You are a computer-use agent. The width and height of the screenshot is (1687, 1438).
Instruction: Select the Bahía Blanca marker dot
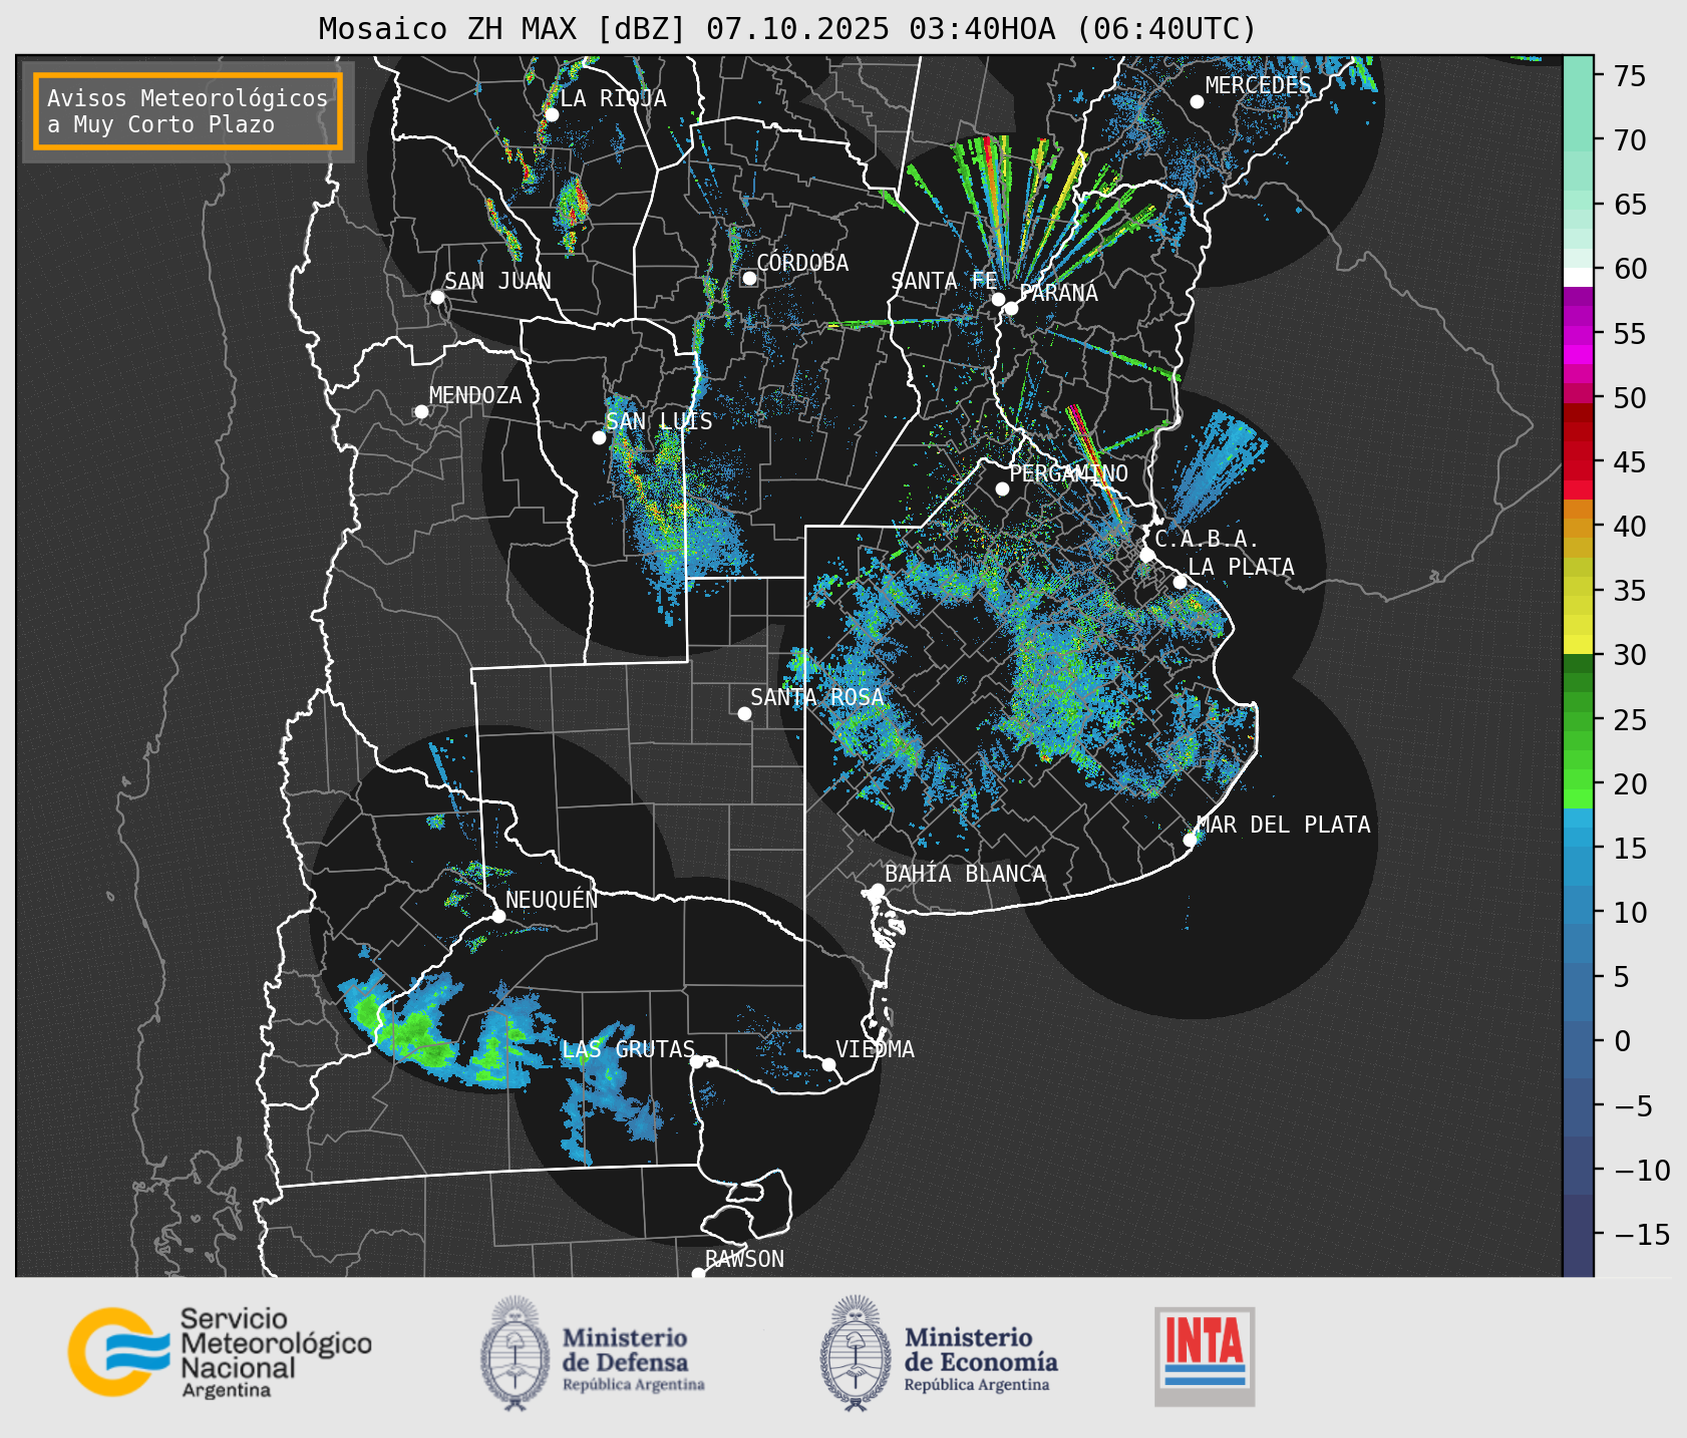[877, 890]
